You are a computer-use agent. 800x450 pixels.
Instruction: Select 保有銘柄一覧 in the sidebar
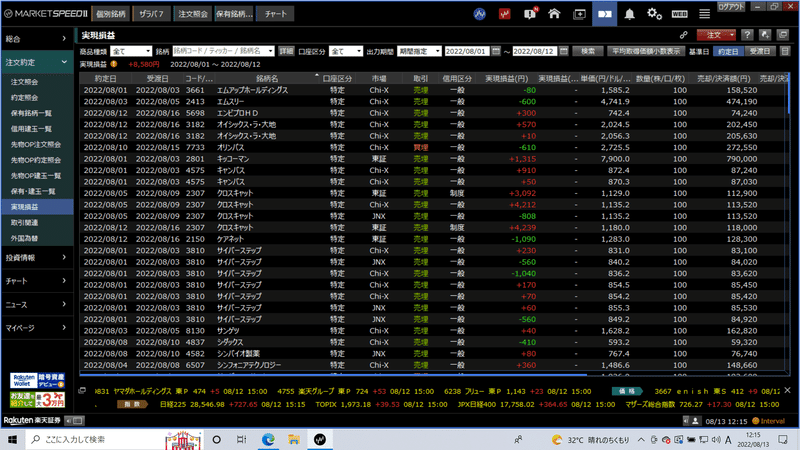pyautogui.click(x=31, y=113)
